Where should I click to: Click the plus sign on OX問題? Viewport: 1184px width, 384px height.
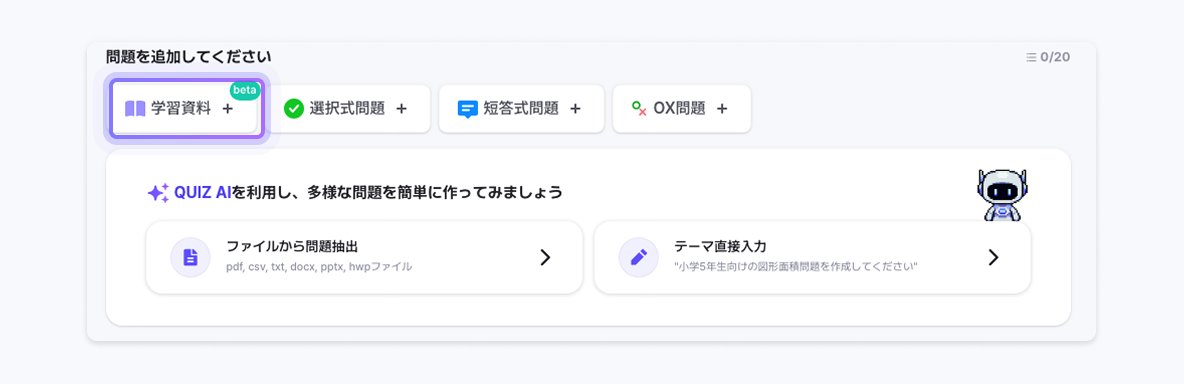pyautogui.click(x=722, y=109)
